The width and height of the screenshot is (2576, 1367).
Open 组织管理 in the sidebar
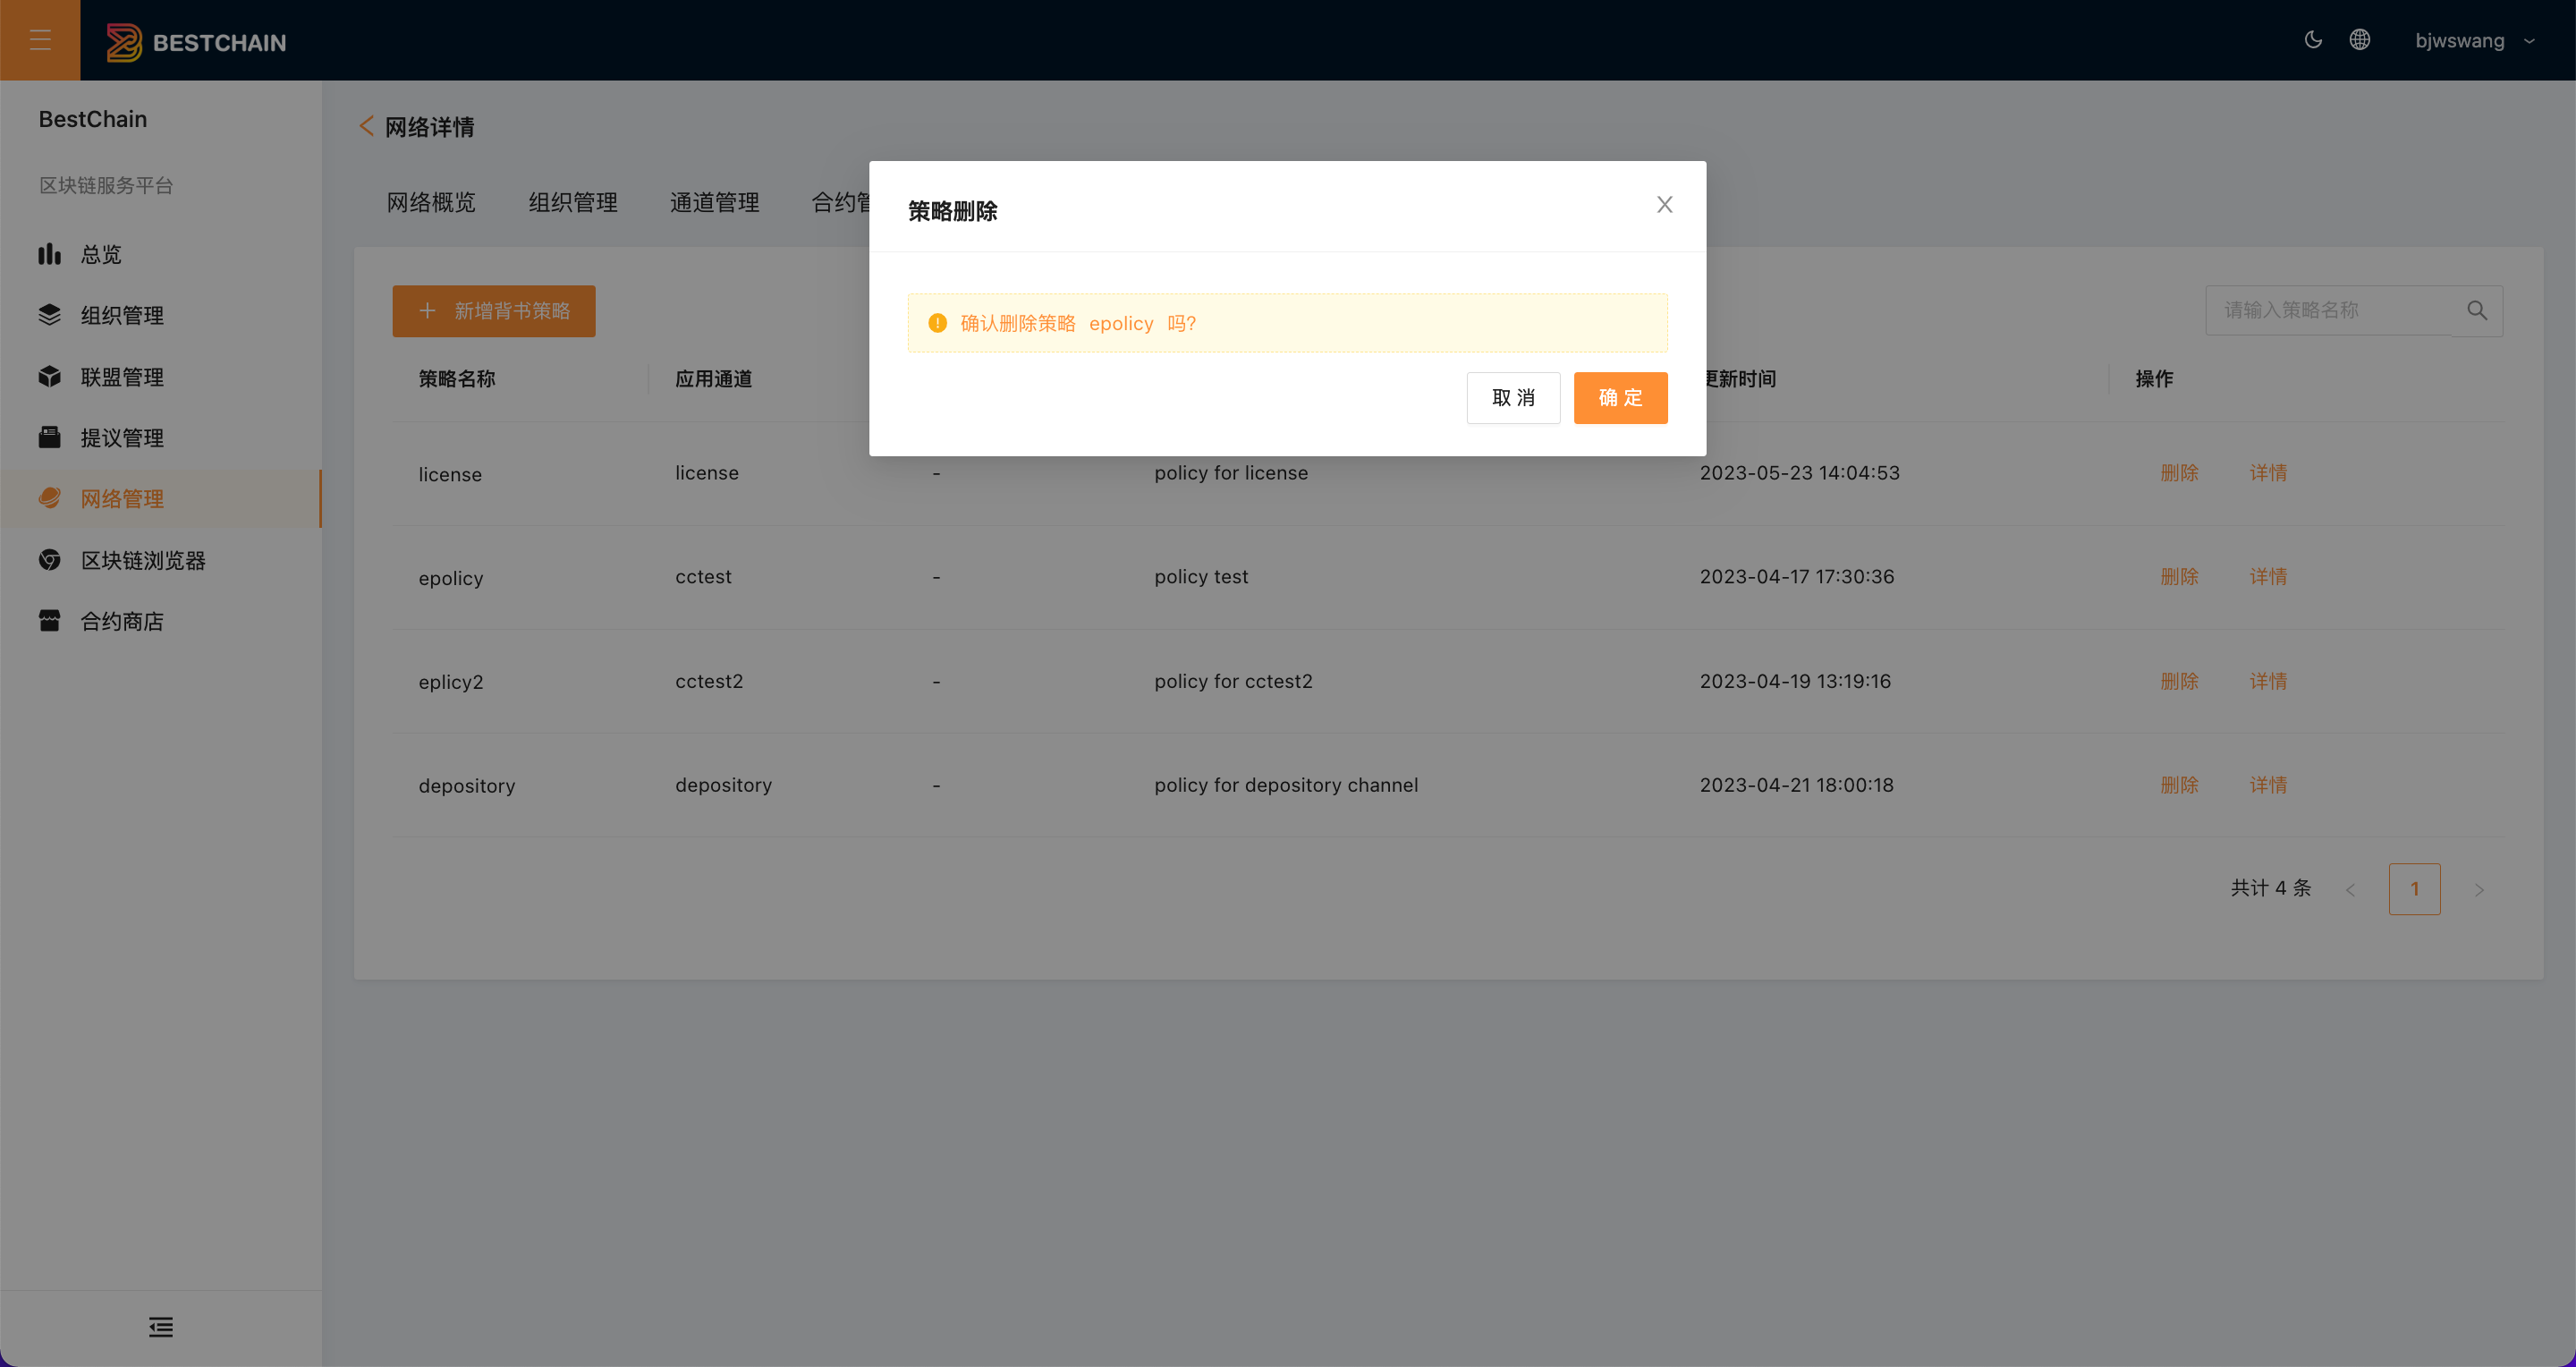[160, 315]
